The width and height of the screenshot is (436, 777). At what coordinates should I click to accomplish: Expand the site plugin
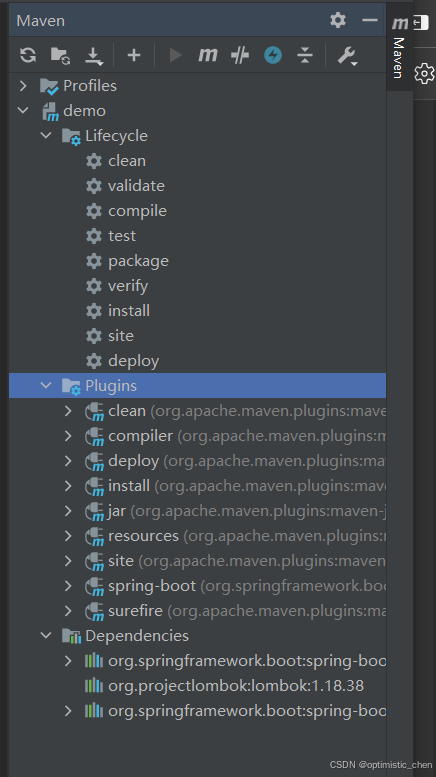pos(68,560)
